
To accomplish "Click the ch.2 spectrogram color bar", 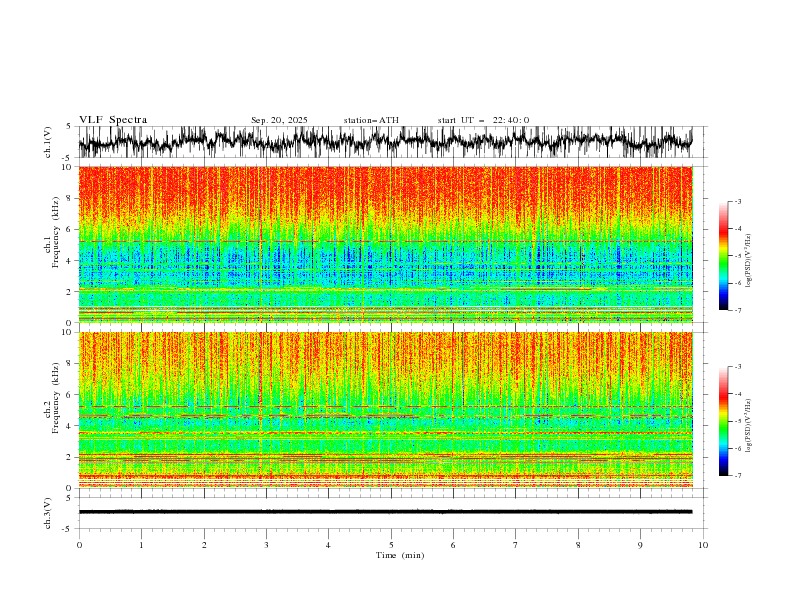I will (x=723, y=421).
